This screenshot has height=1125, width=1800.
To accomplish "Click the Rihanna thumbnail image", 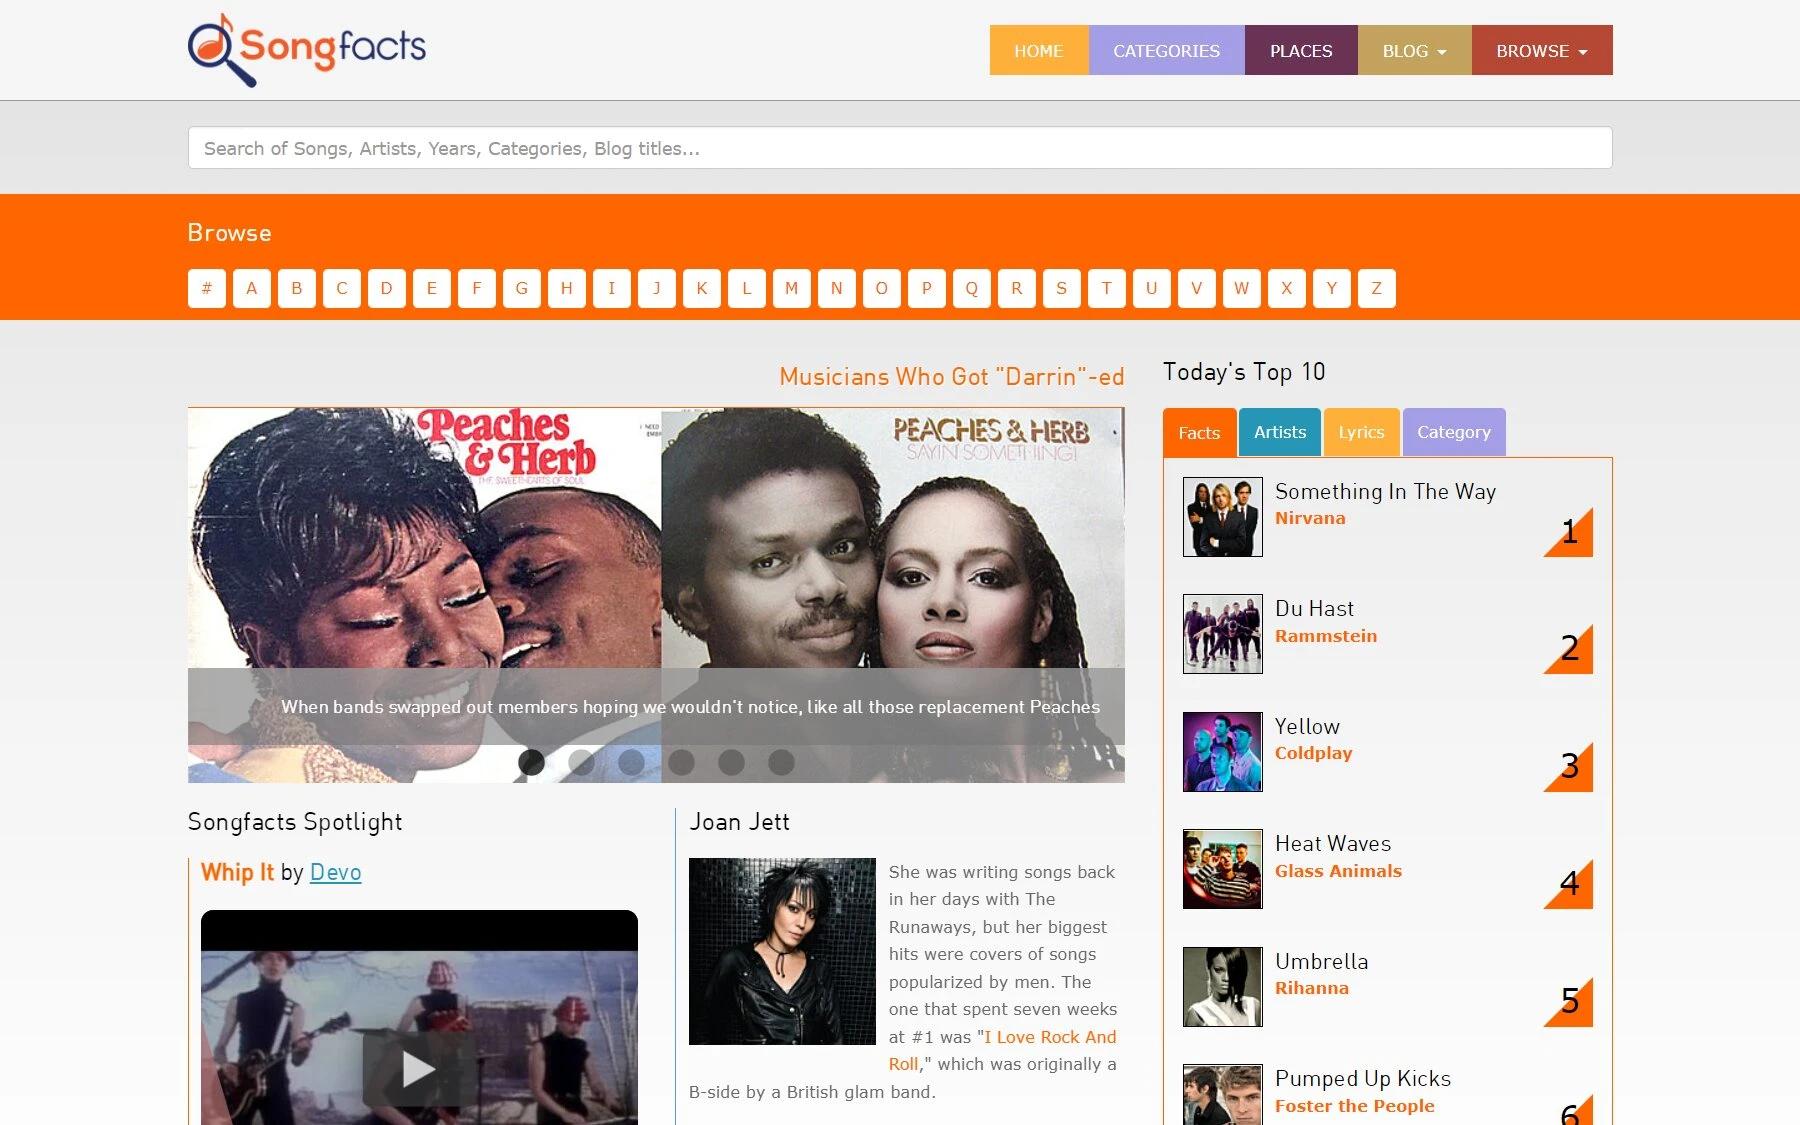I will 1222,987.
